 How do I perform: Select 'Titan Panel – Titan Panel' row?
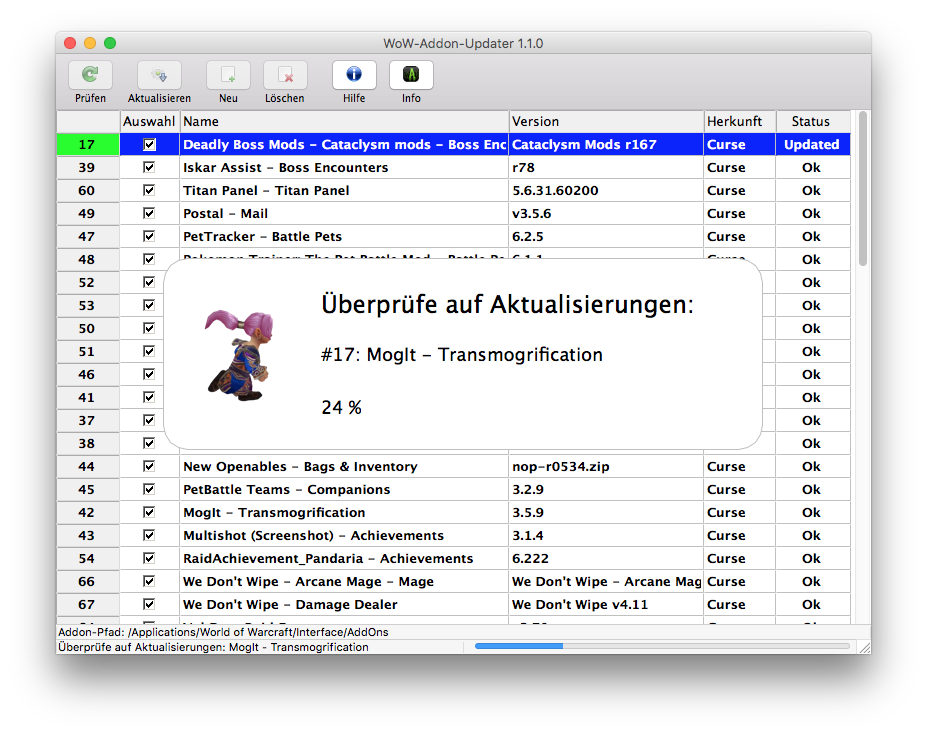coord(453,190)
